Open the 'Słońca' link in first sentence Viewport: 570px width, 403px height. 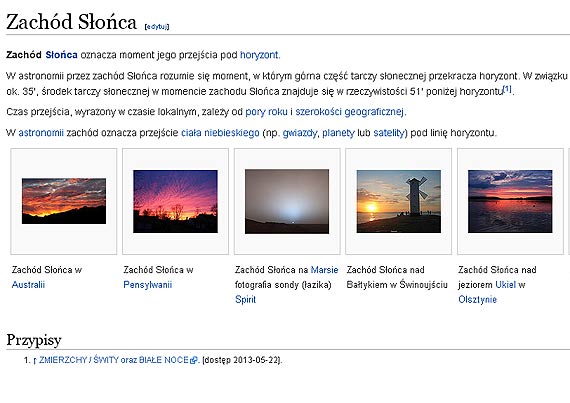(x=61, y=55)
